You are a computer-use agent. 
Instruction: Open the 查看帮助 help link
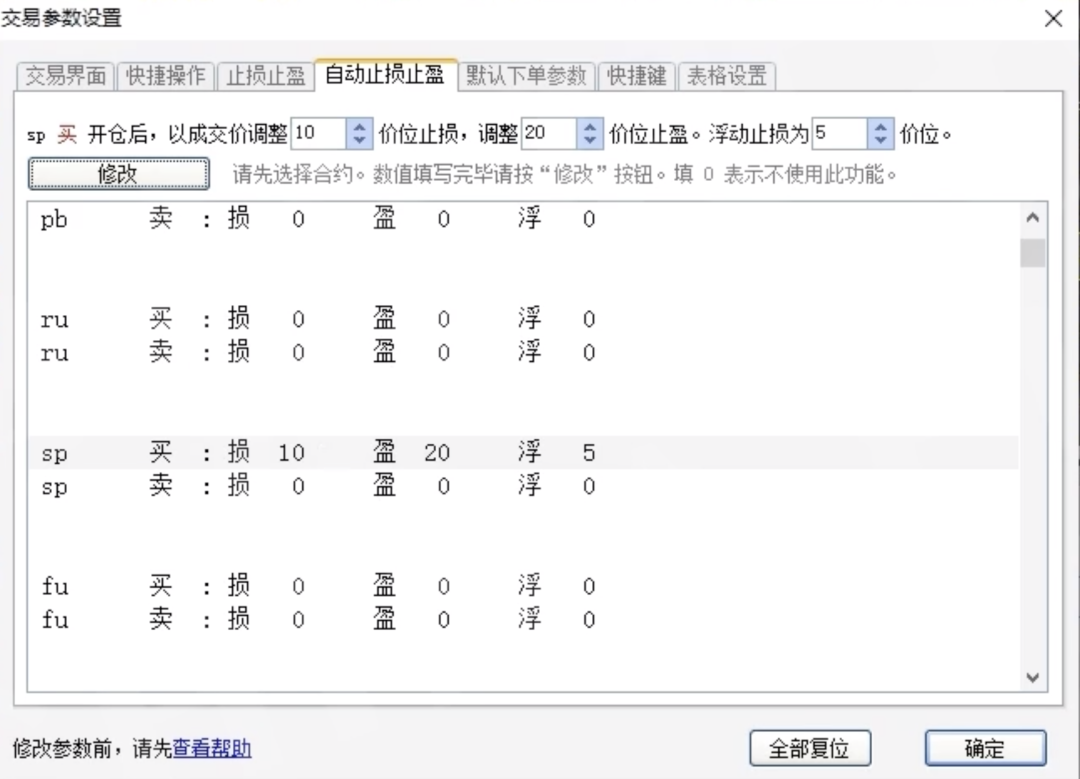210,748
